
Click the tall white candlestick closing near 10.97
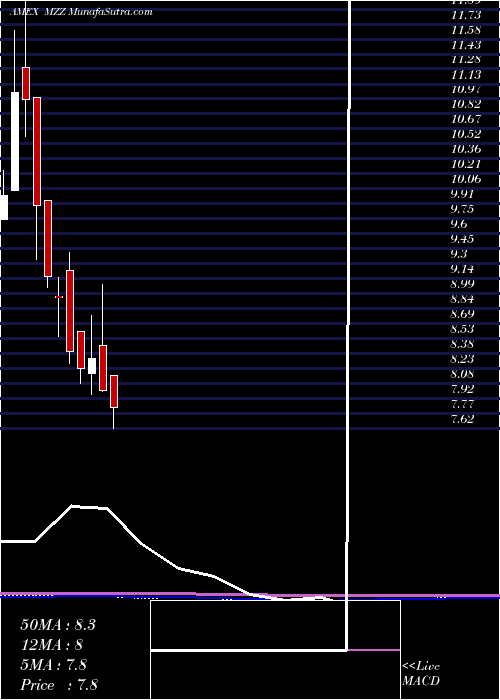coord(15,142)
